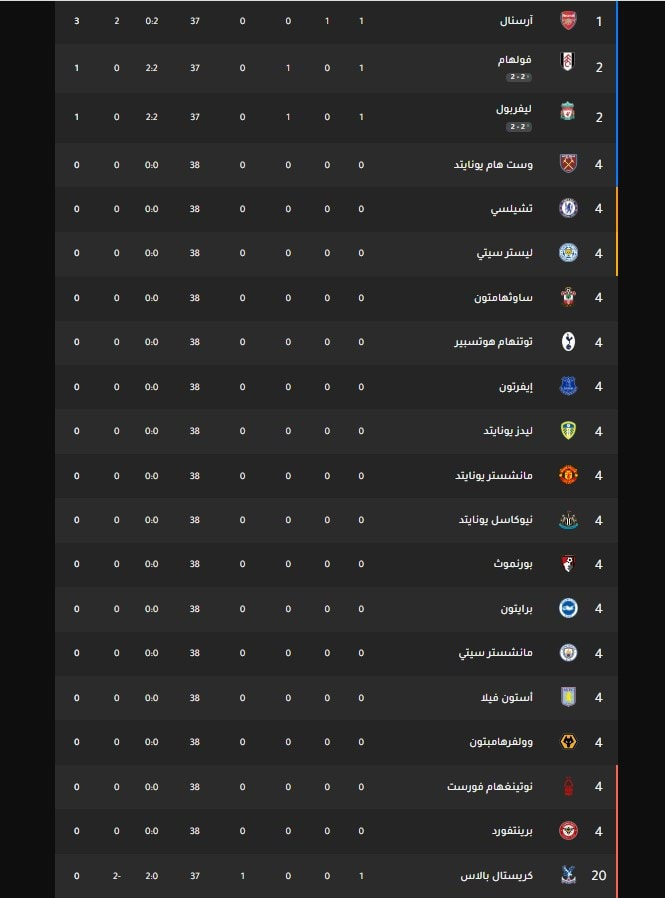Click the Leicester City crest

coord(568,253)
